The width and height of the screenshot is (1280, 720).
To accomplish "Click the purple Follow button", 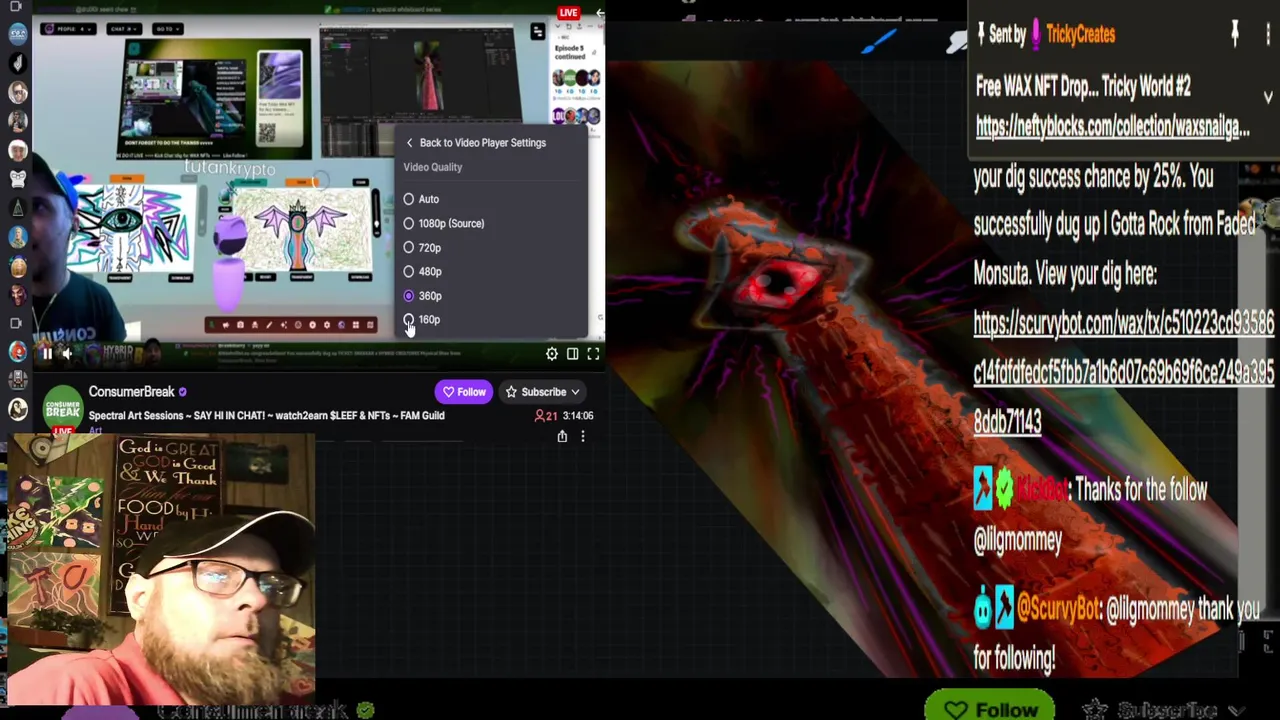I will (x=463, y=392).
